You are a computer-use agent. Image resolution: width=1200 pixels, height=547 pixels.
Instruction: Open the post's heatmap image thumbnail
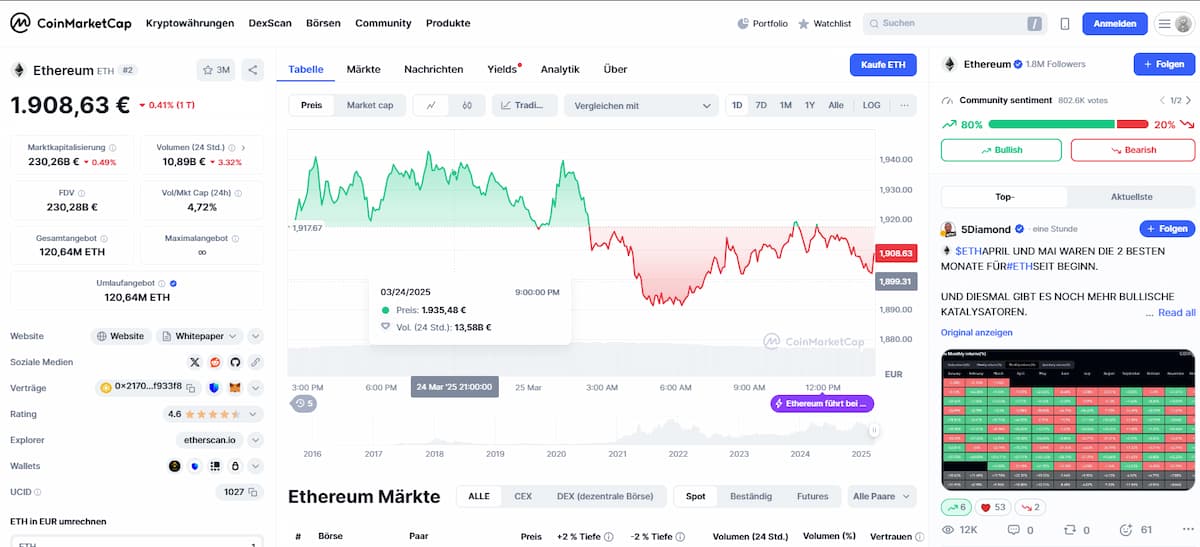click(1069, 420)
